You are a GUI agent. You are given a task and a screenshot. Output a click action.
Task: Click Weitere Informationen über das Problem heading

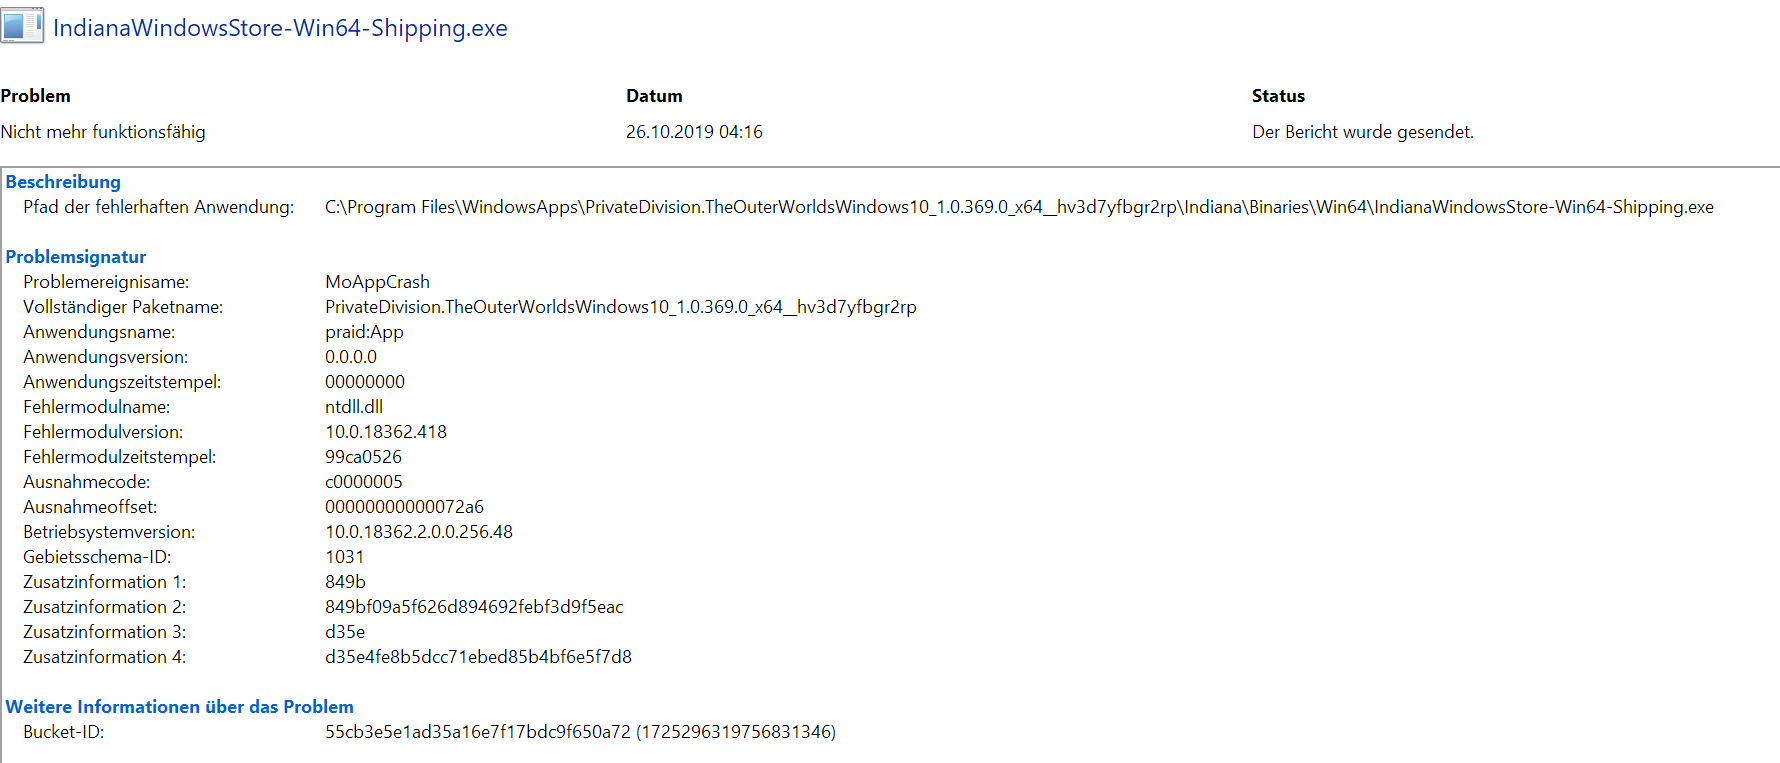(x=180, y=707)
